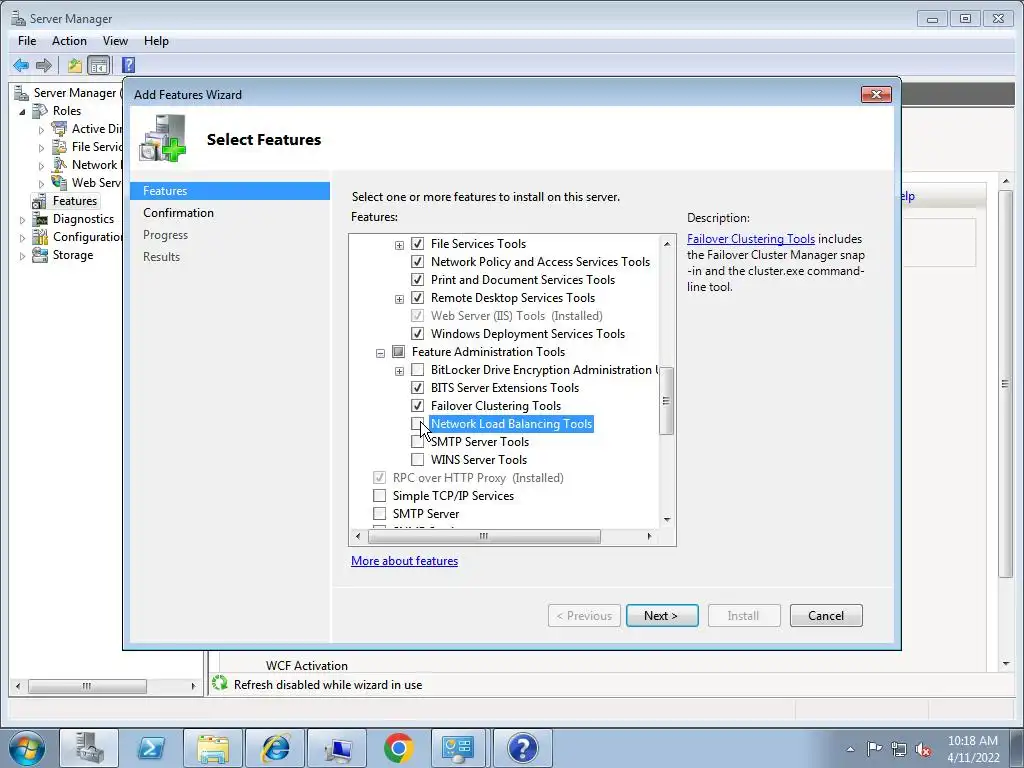Launch Internet Explorer from taskbar
1024x768 pixels.
pyautogui.click(x=275, y=748)
